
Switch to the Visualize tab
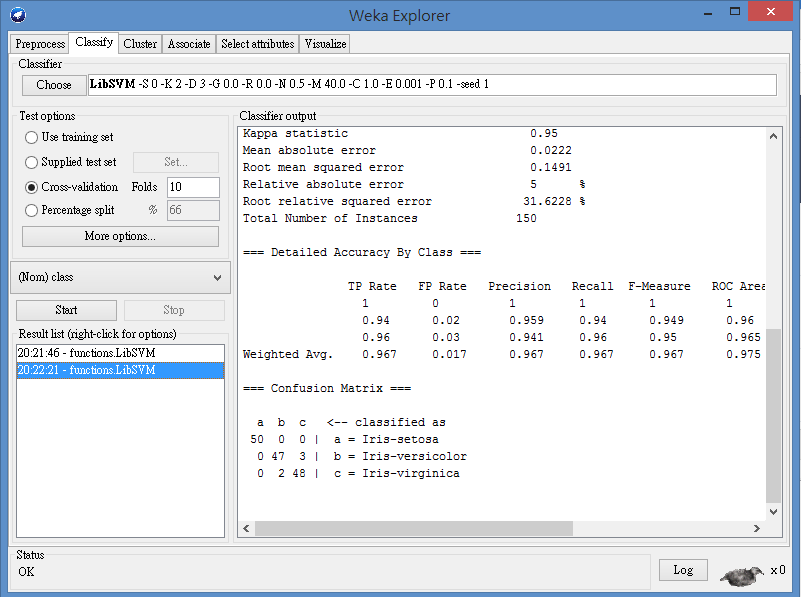click(325, 44)
